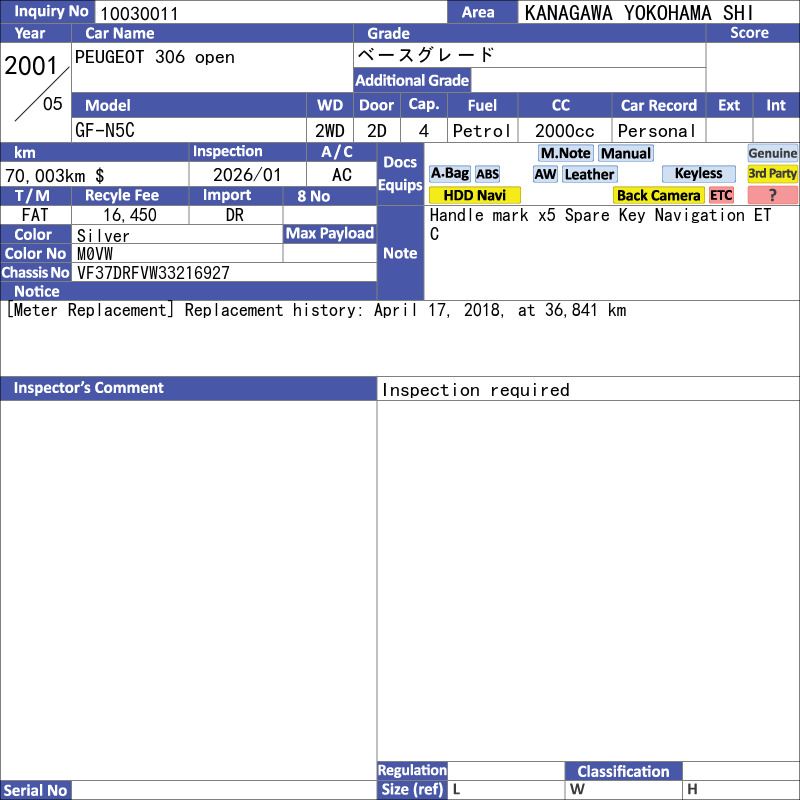Click the Petrol fuel value
This screenshot has width=800, height=800.
coord(481,131)
